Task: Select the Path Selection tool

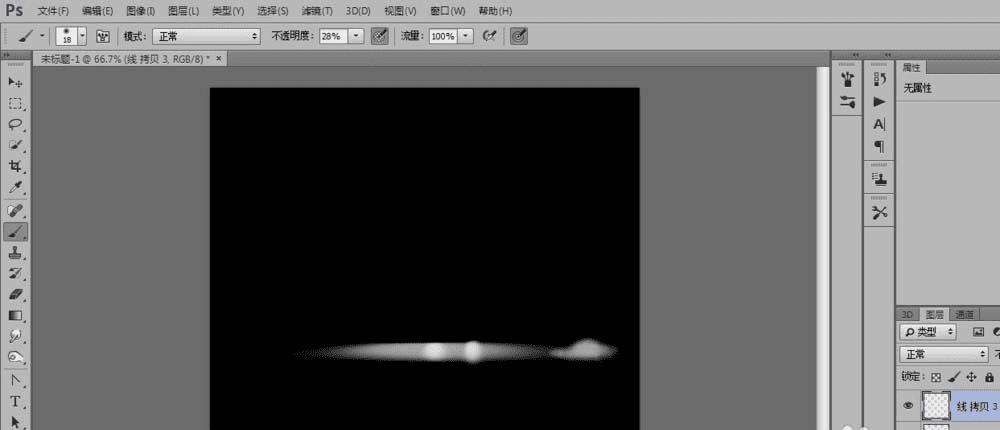Action: (15, 422)
